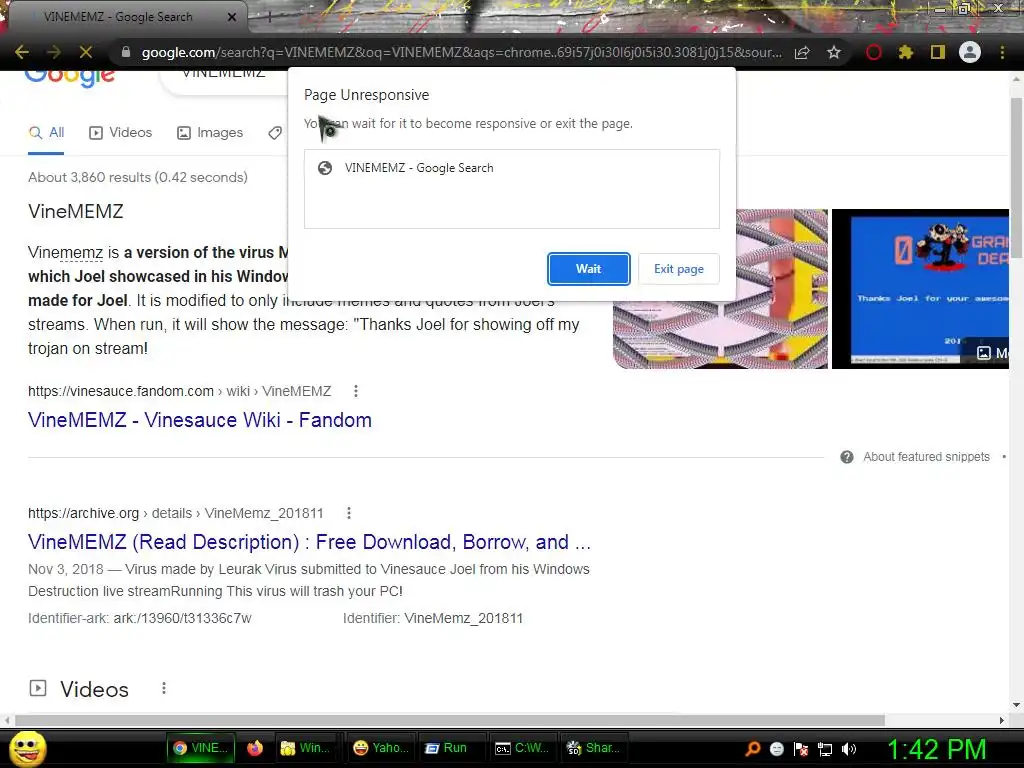Open a new tab with plus button
The width and height of the screenshot is (1024, 768).
268,18
